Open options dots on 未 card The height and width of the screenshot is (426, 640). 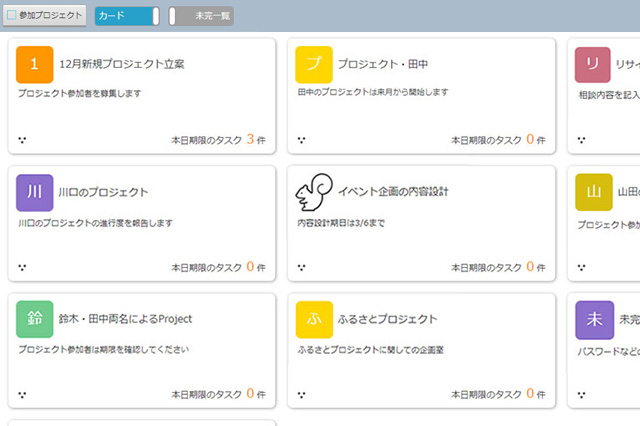(x=581, y=395)
